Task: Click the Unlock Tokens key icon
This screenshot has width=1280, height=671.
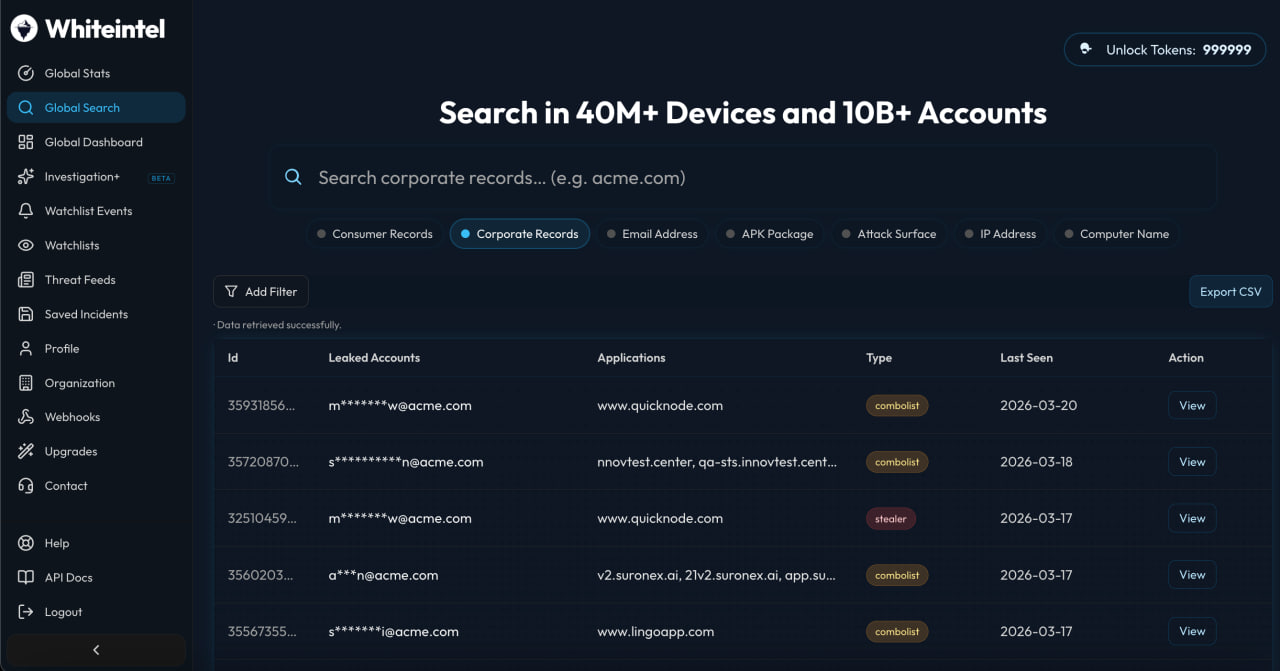Action: coord(1086,49)
